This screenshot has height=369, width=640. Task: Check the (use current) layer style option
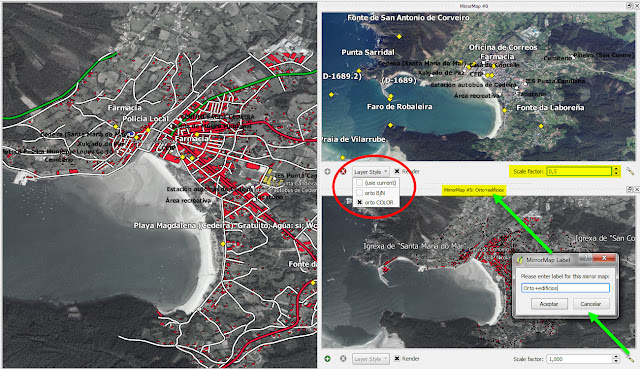pos(360,183)
